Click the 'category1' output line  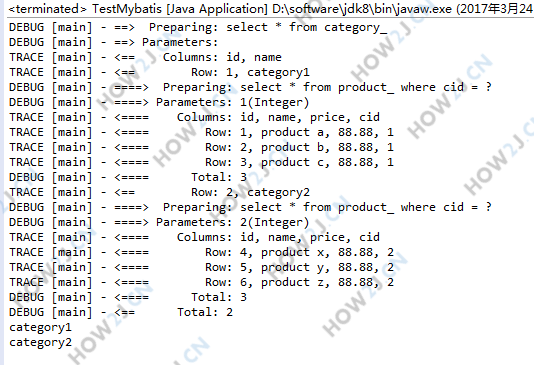[x=41, y=328]
